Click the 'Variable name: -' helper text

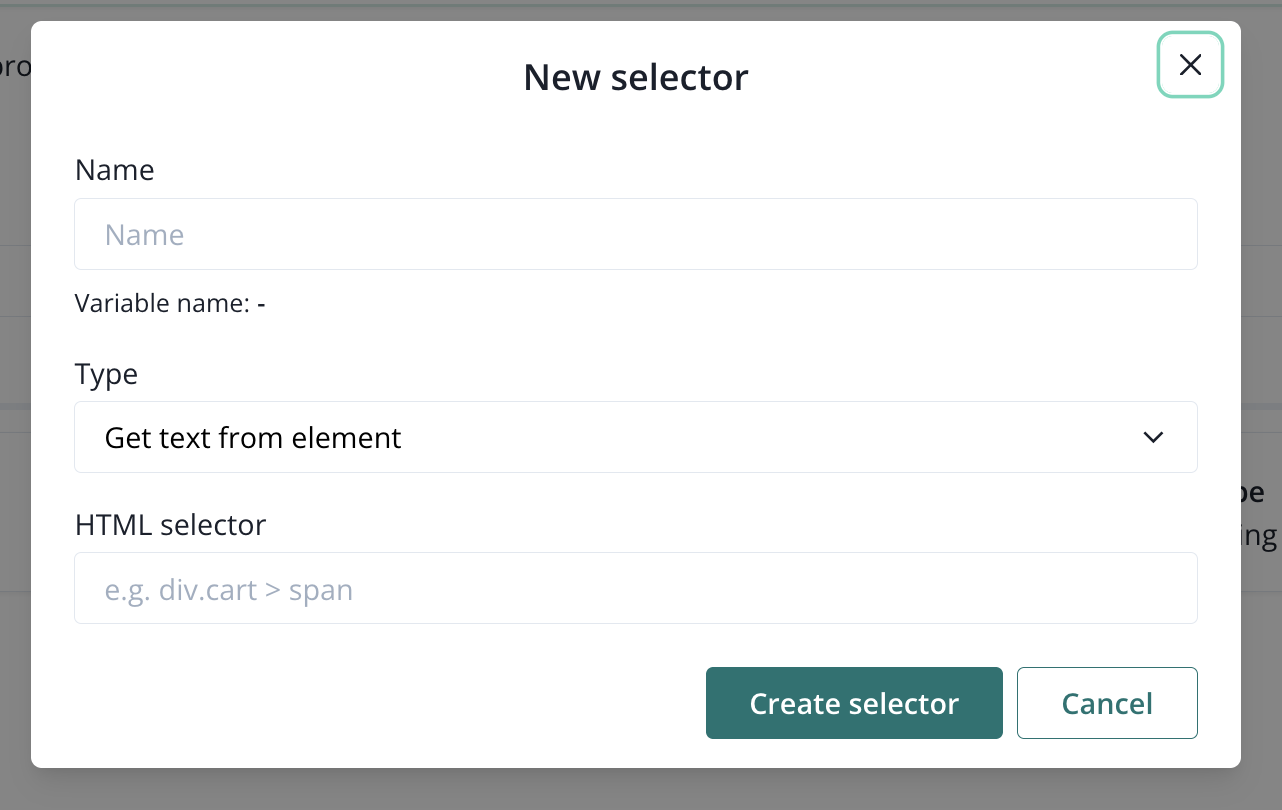(169, 303)
